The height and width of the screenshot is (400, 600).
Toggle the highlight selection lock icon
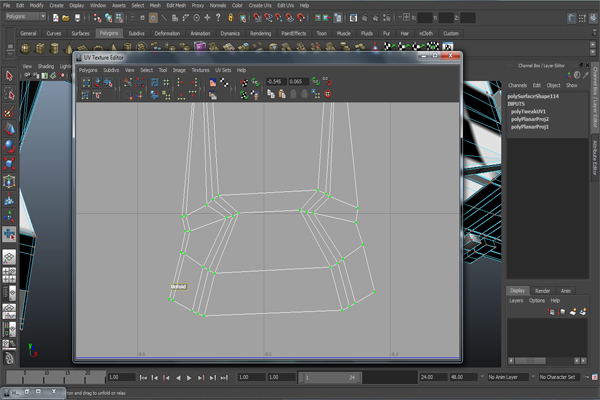coord(231,18)
